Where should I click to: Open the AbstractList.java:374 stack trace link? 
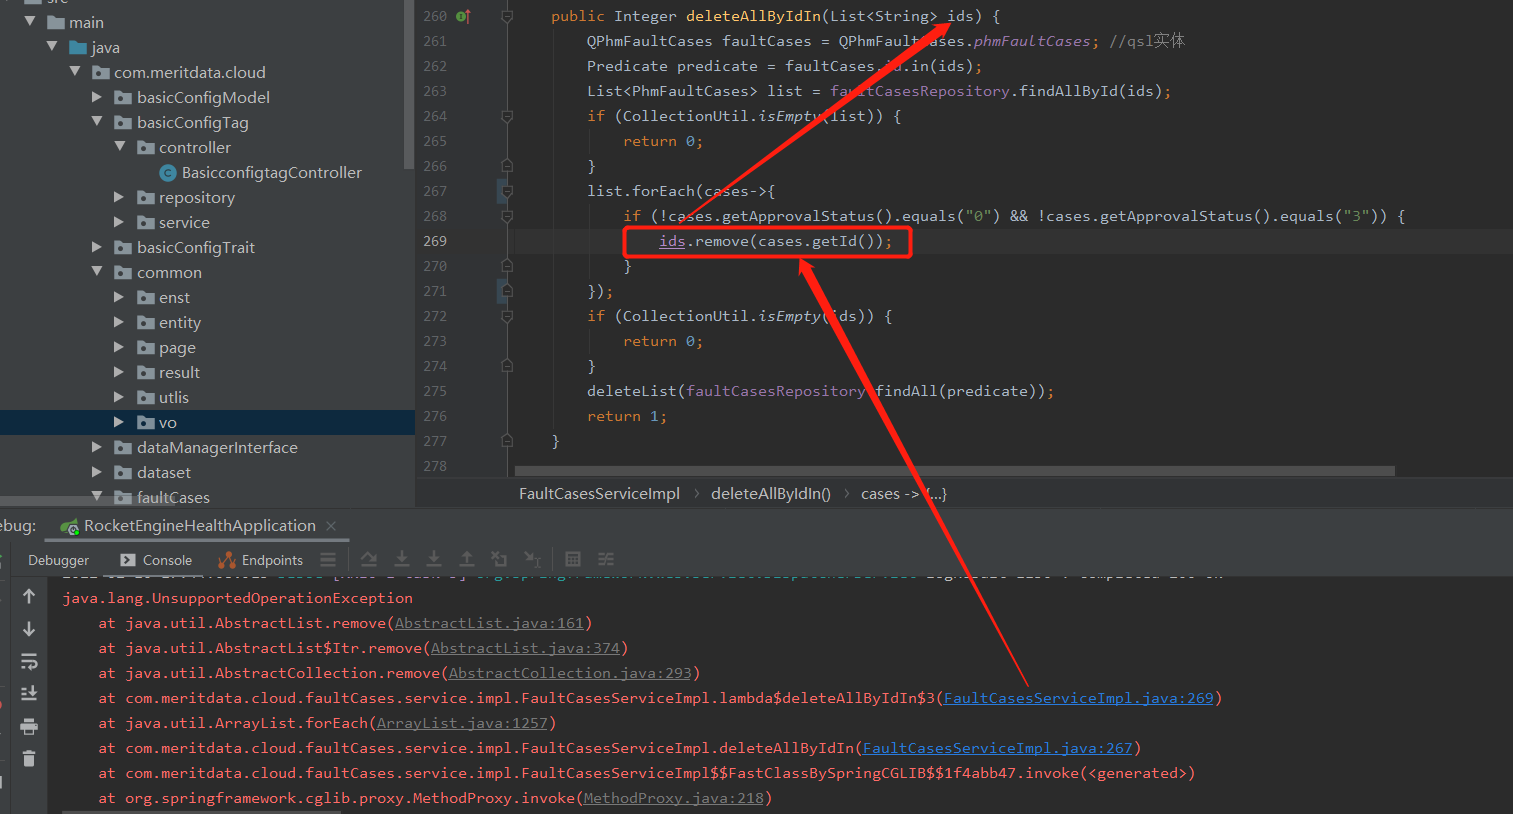pyautogui.click(x=525, y=648)
